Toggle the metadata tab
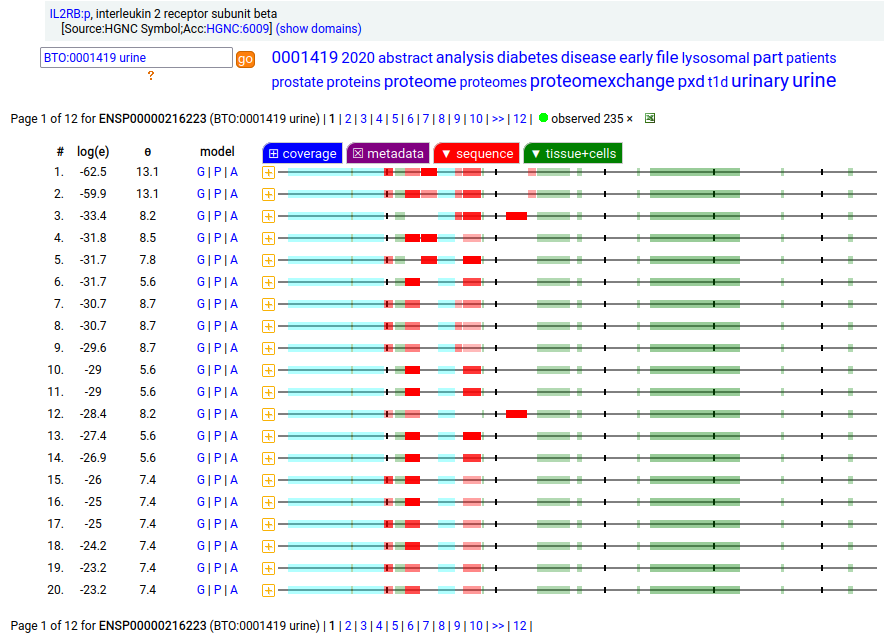 tap(388, 153)
